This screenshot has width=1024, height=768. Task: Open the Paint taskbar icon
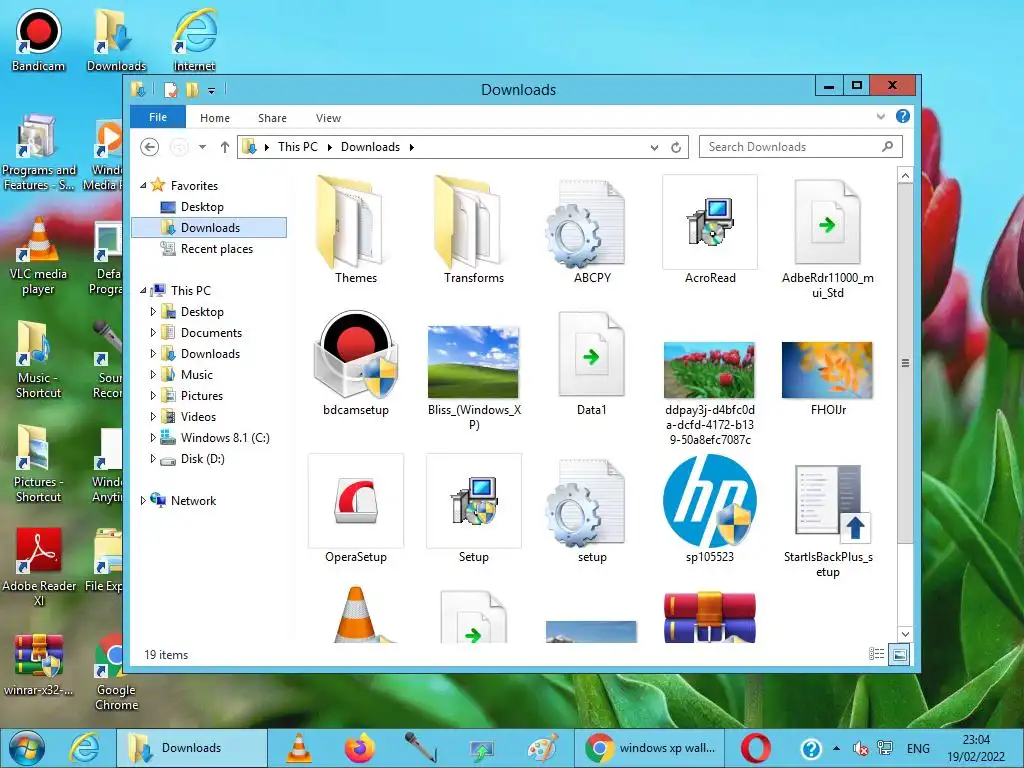(x=543, y=748)
